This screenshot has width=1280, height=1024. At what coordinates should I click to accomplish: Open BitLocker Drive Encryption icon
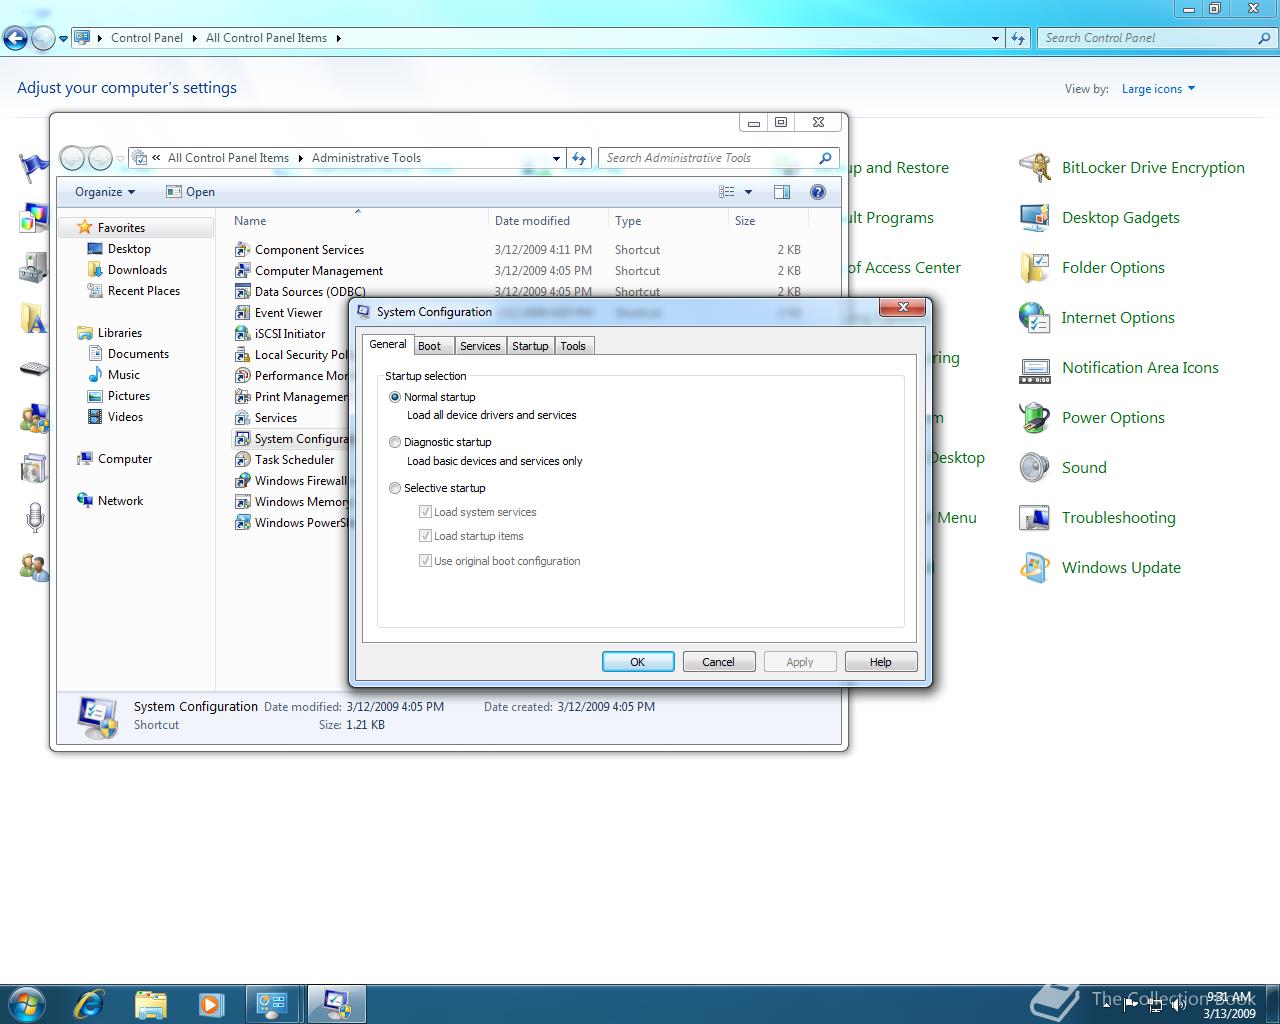pyautogui.click(x=1034, y=167)
